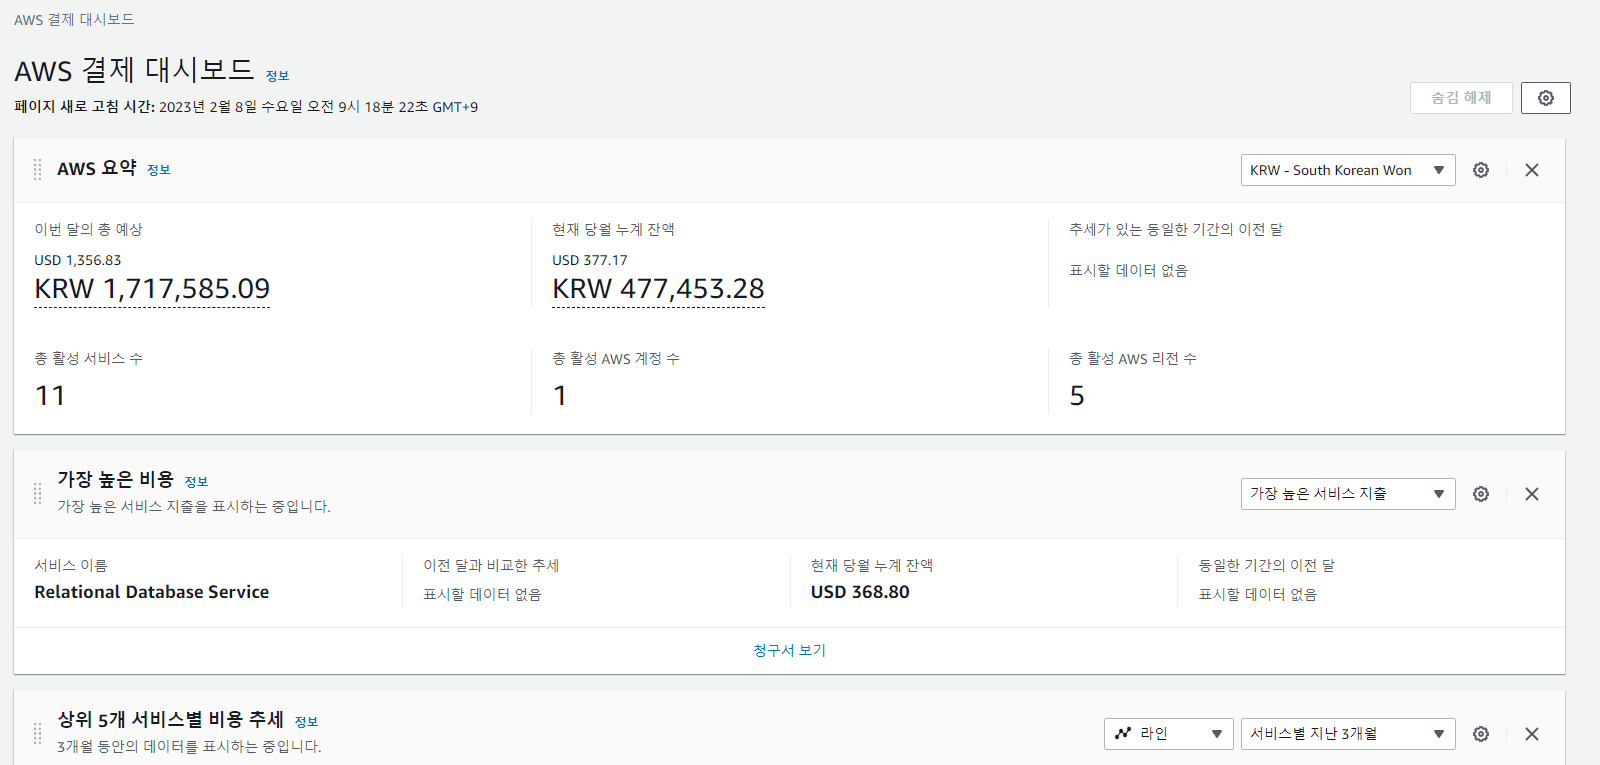The height and width of the screenshot is (765, 1600).
Task: Close the AWS 요약 widget
Action: point(1531,170)
